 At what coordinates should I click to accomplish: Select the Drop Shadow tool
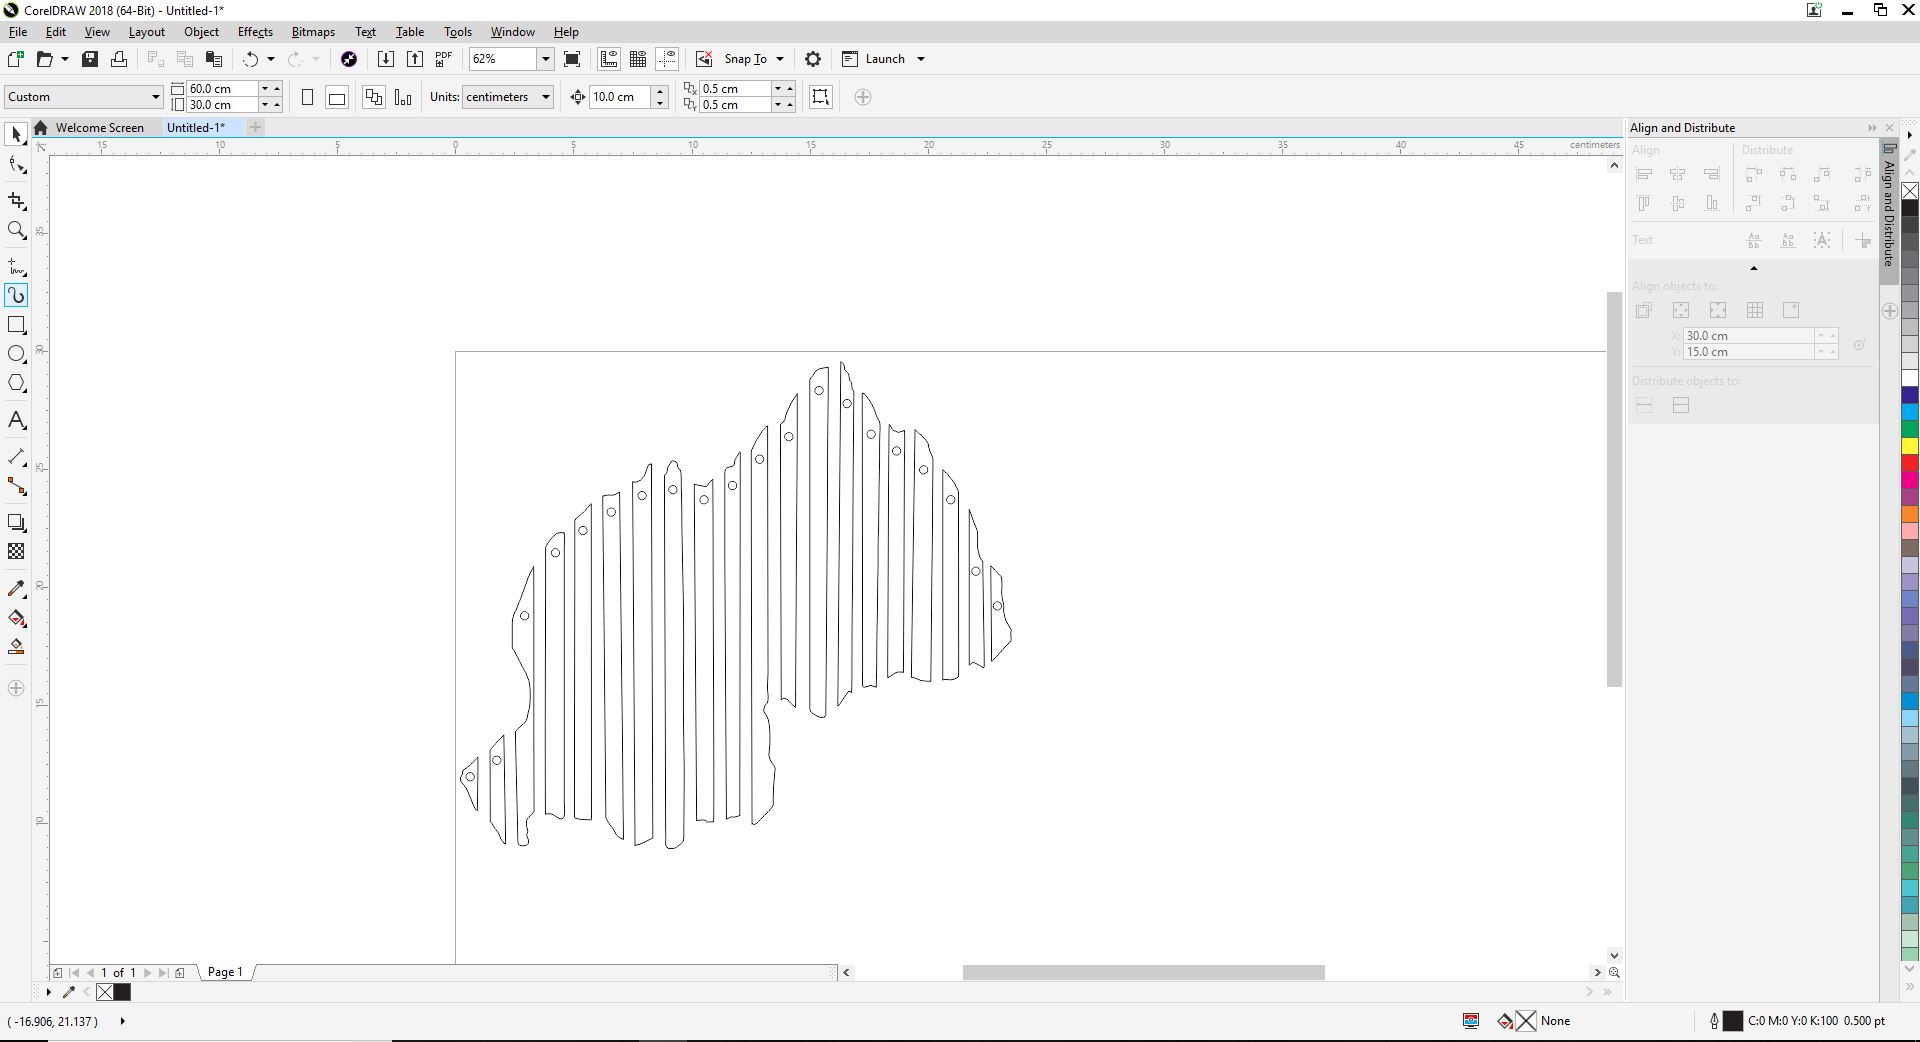coord(16,522)
